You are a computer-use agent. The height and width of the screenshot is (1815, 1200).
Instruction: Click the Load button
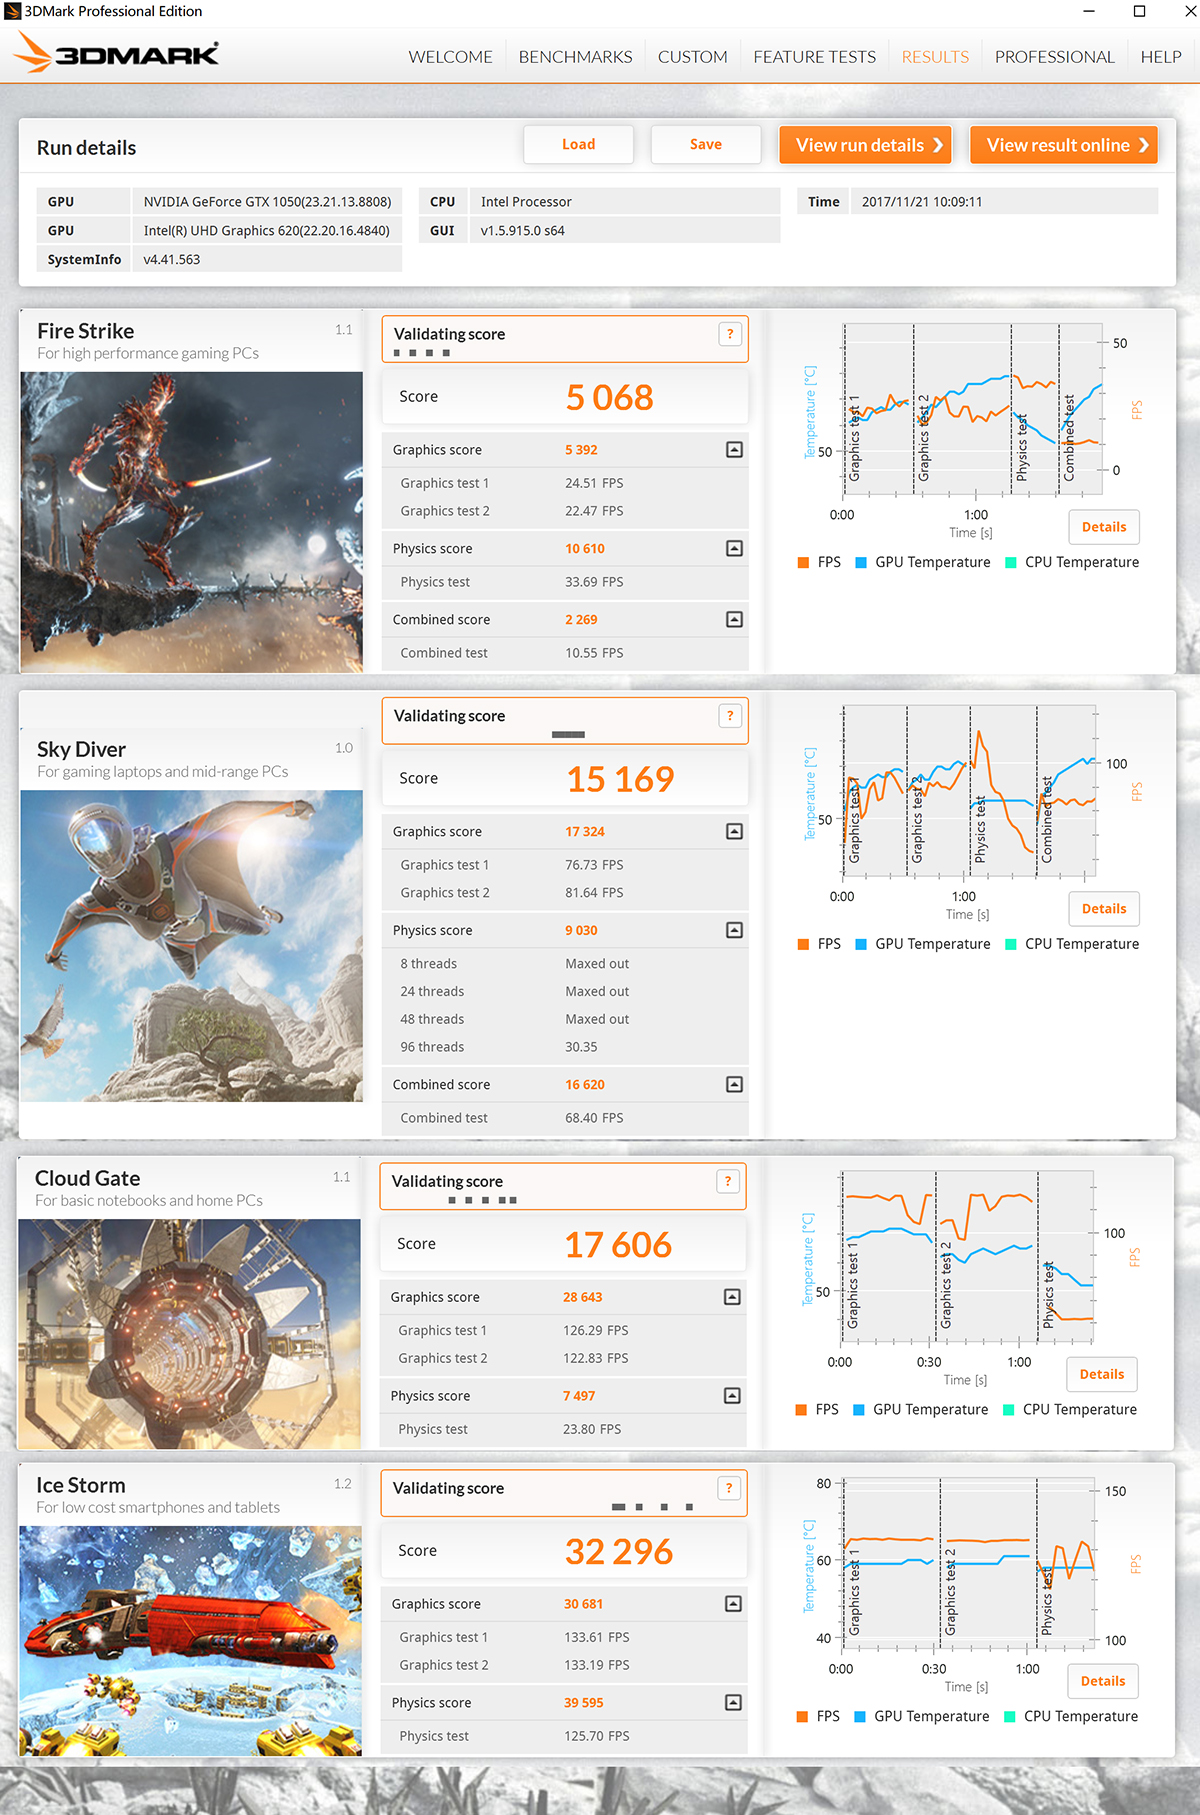click(x=578, y=145)
